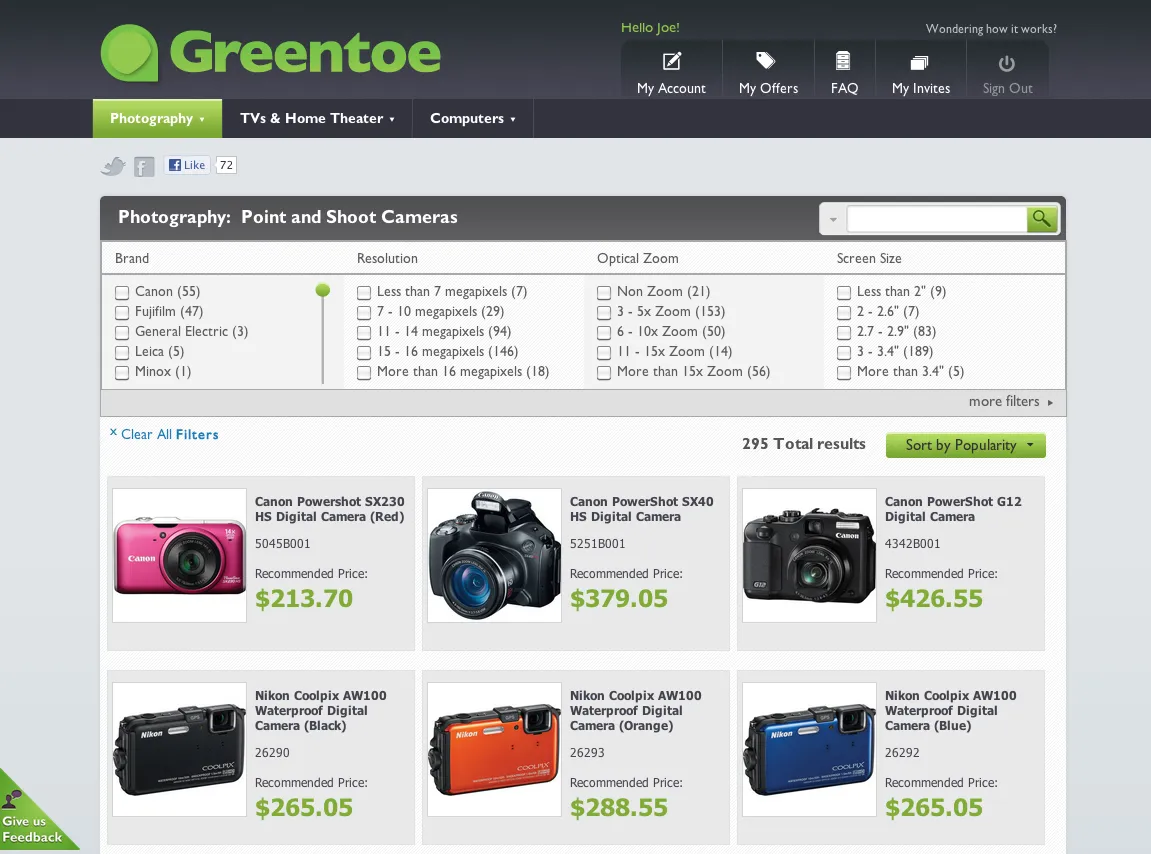This screenshot has width=1151, height=854.
Task: Open the search box category dropdown arrow
Action: pyautogui.click(x=833, y=219)
